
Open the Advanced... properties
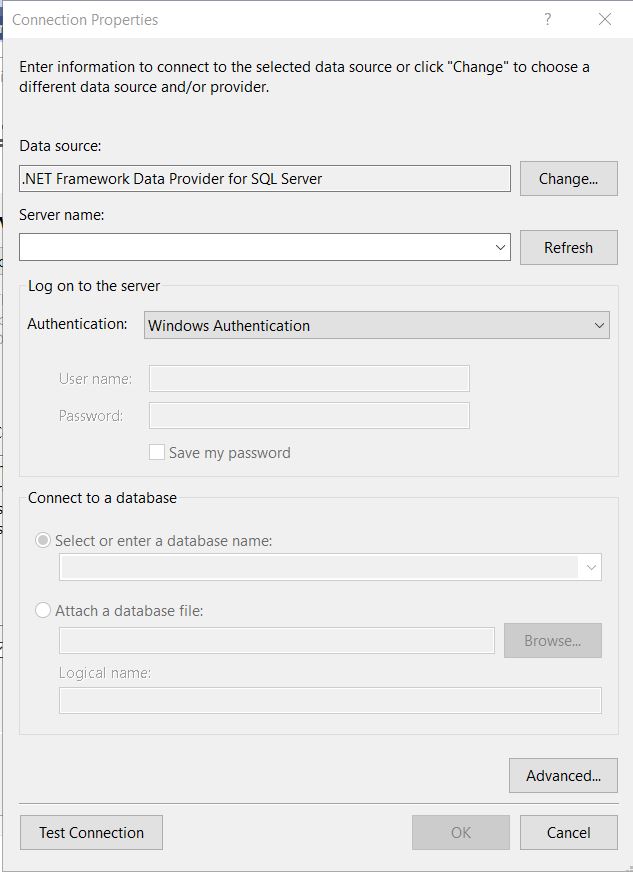[563, 775]
